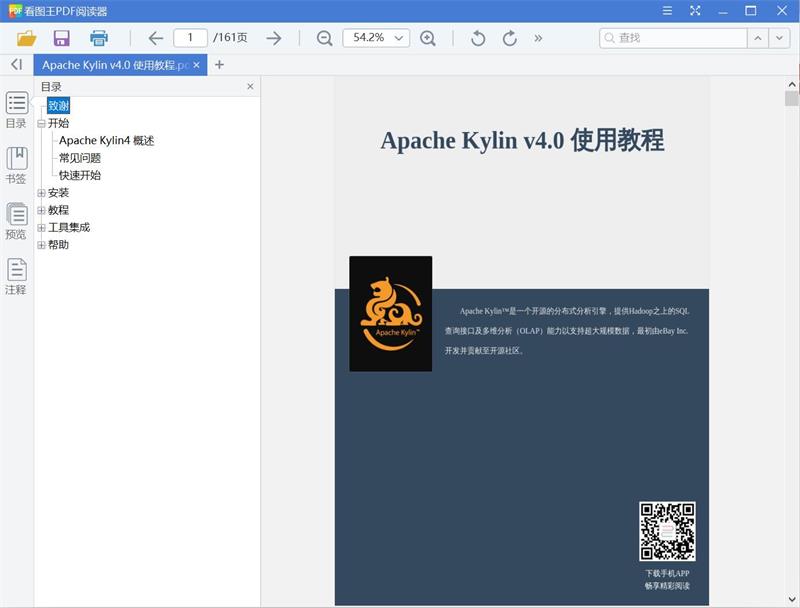Show more toolbar tools chevron

(538, 38)
